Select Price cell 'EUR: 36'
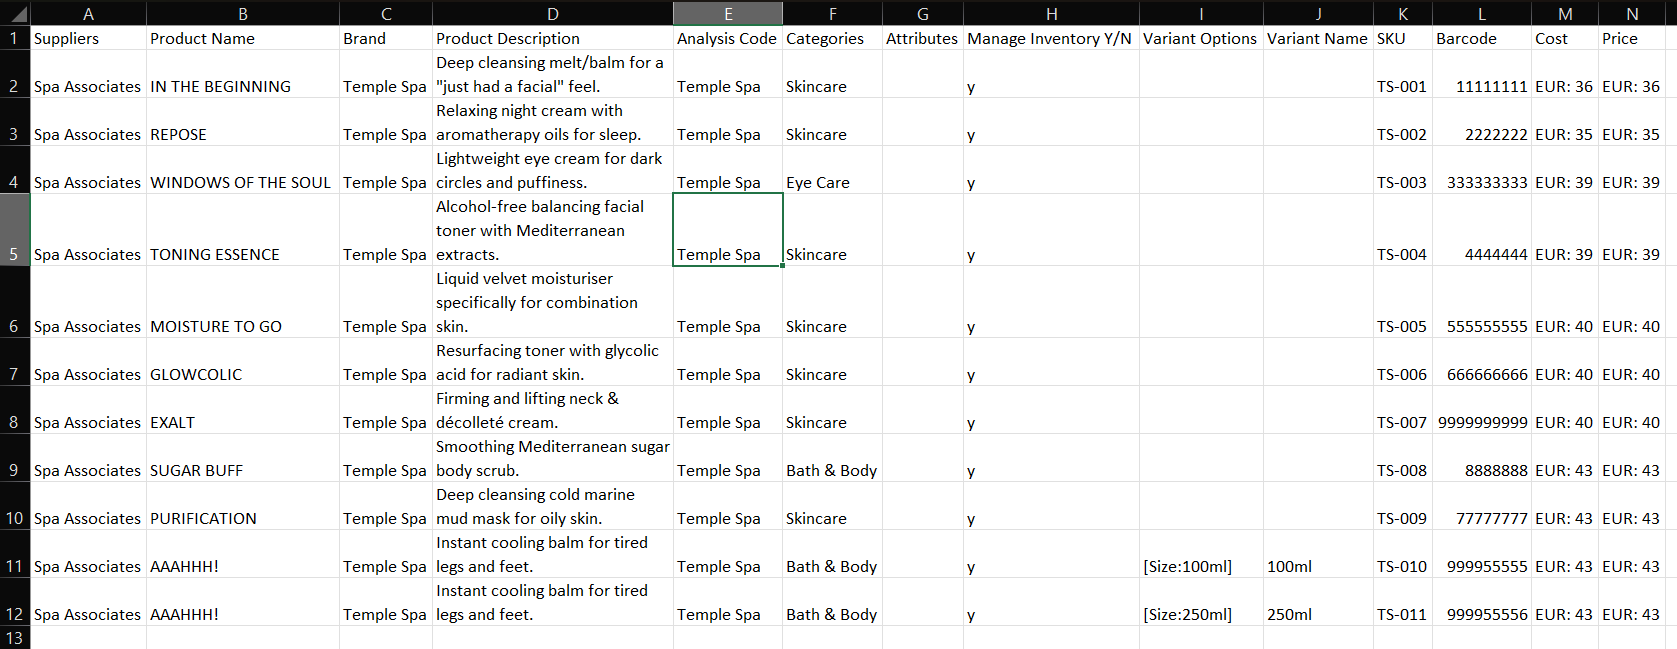Viewport: 1677px width, 649px height. pyautogui.click(x=1632, y=74)
